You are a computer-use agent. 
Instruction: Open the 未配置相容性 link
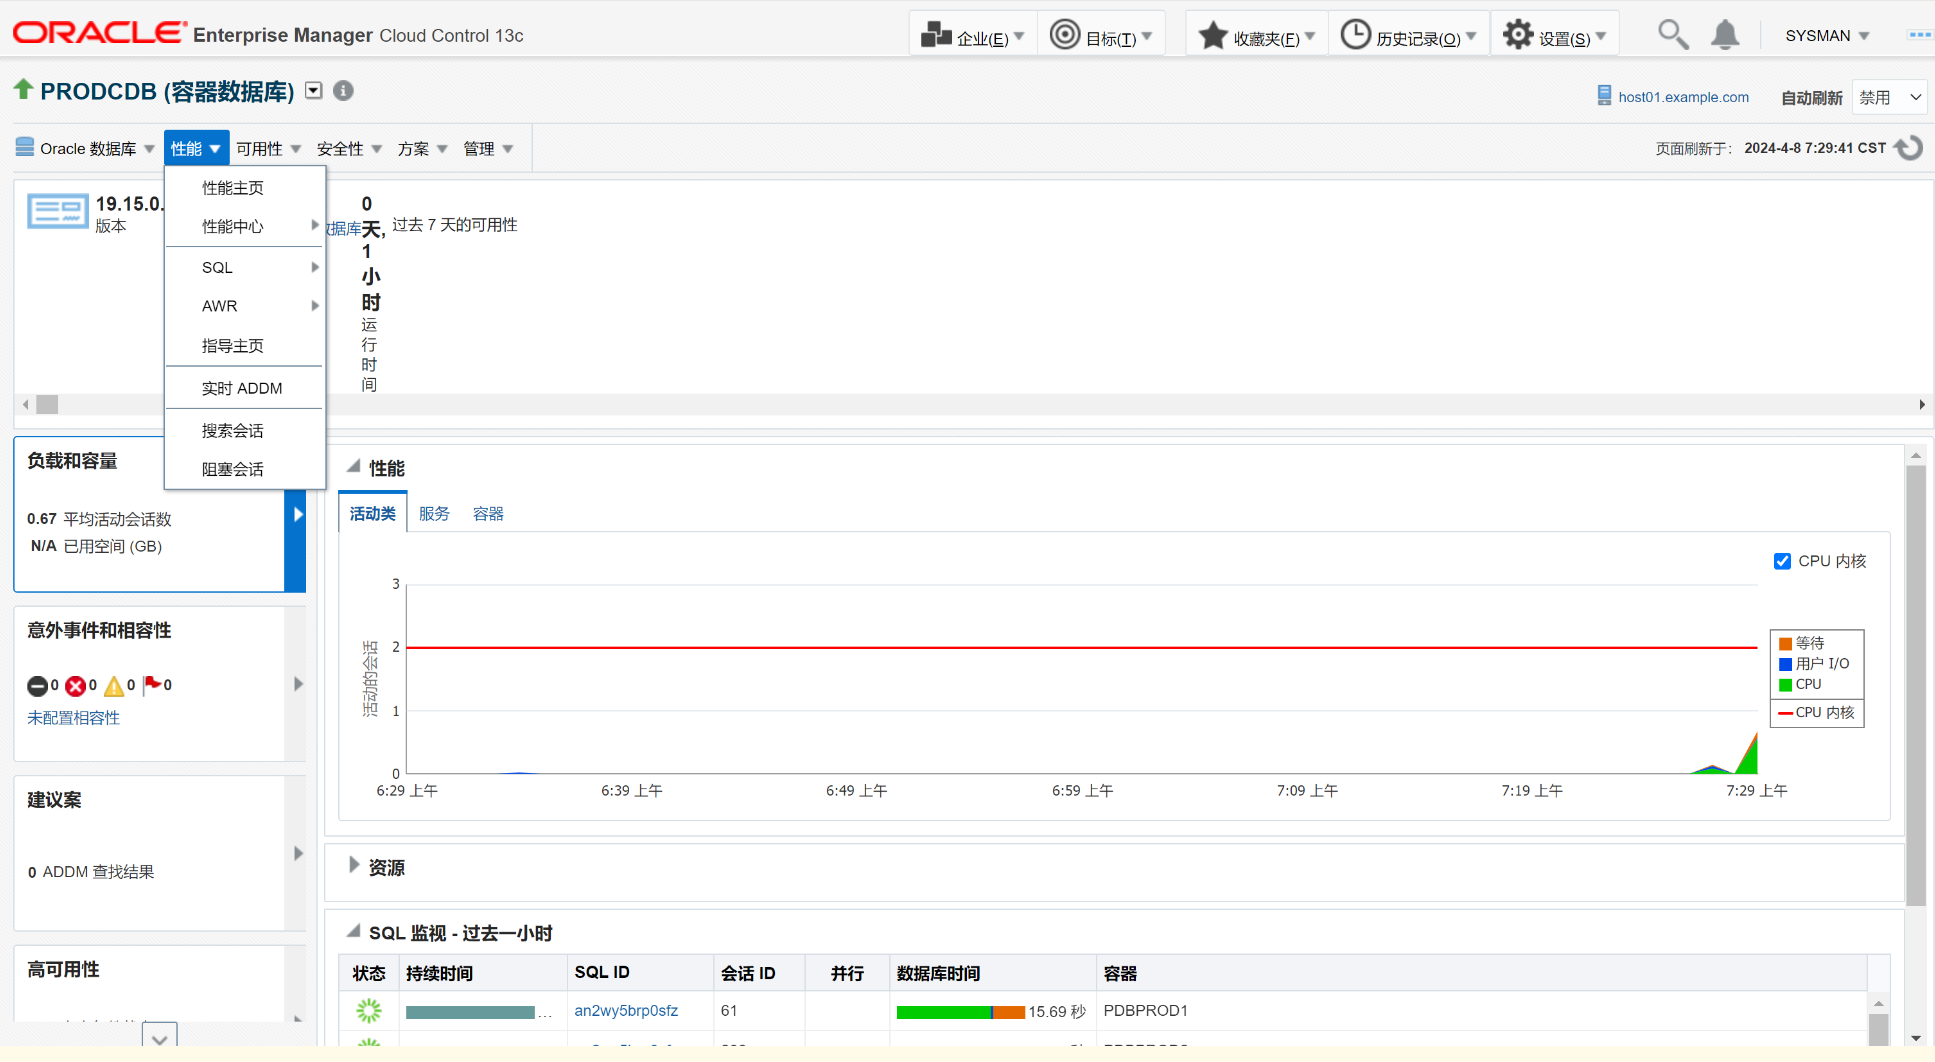click(x=73, y=718)
